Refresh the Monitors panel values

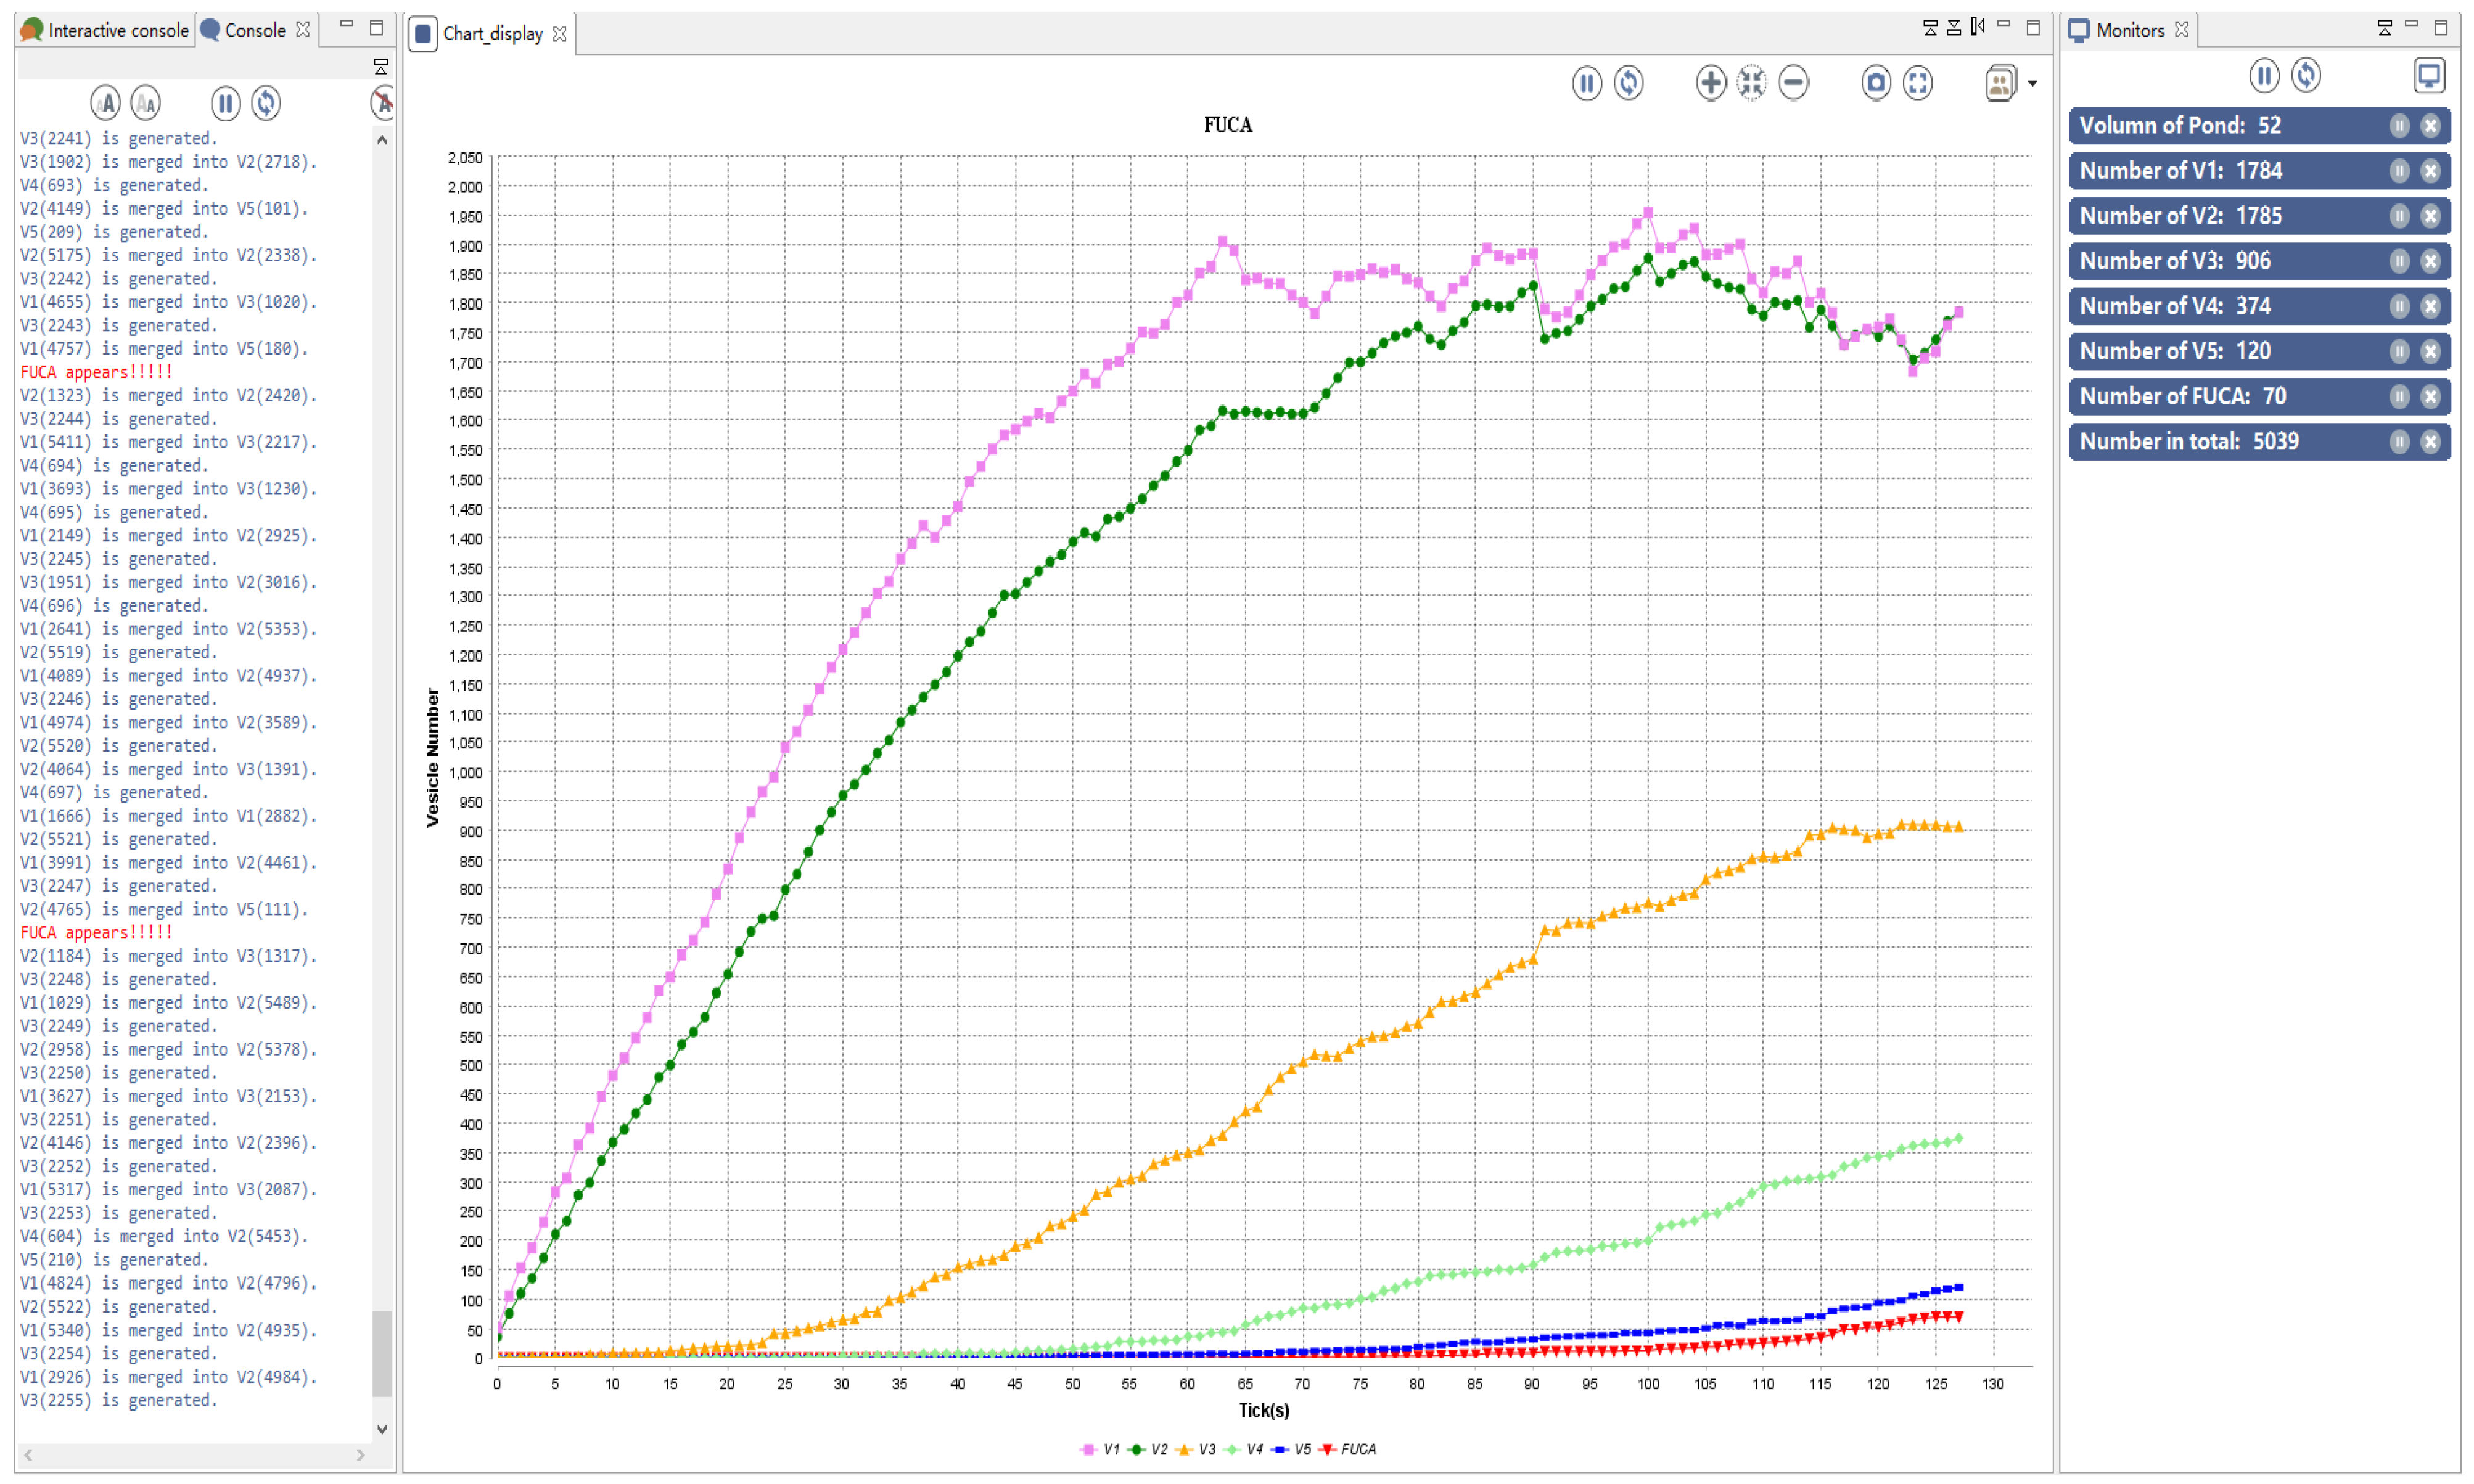(x=2307, y=76)
